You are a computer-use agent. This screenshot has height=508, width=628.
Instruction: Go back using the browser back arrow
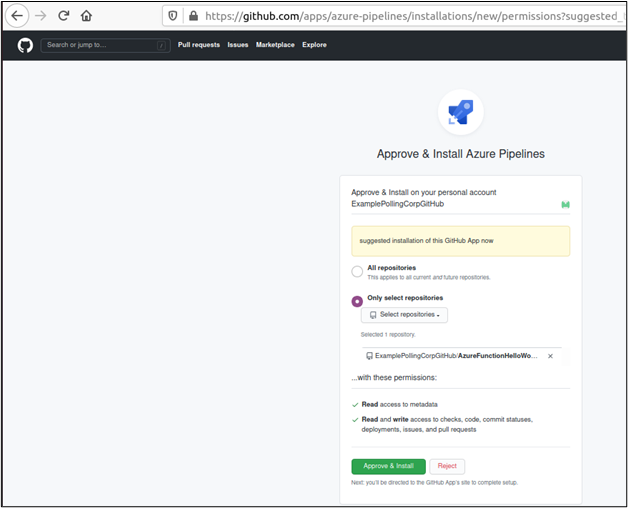(x=17, y=16)
